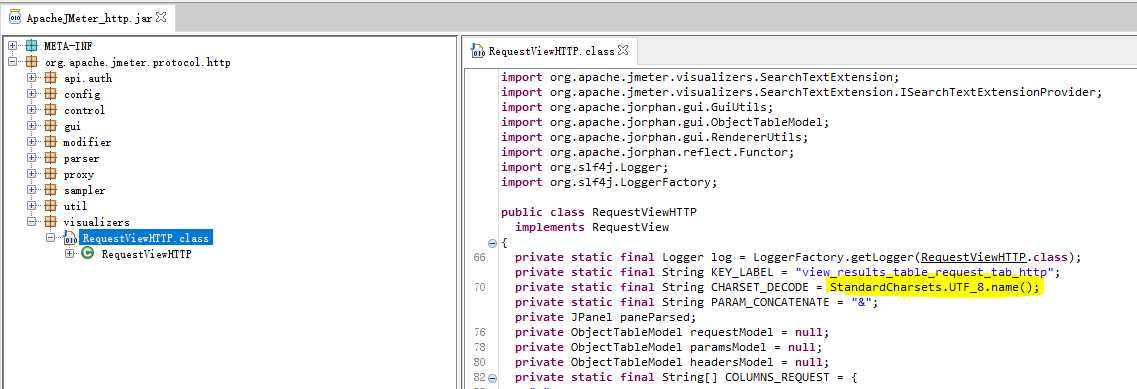The height and width of the screenshot is (389, 1137).
Task: Expand the util package node
Action: coord(31,205)
